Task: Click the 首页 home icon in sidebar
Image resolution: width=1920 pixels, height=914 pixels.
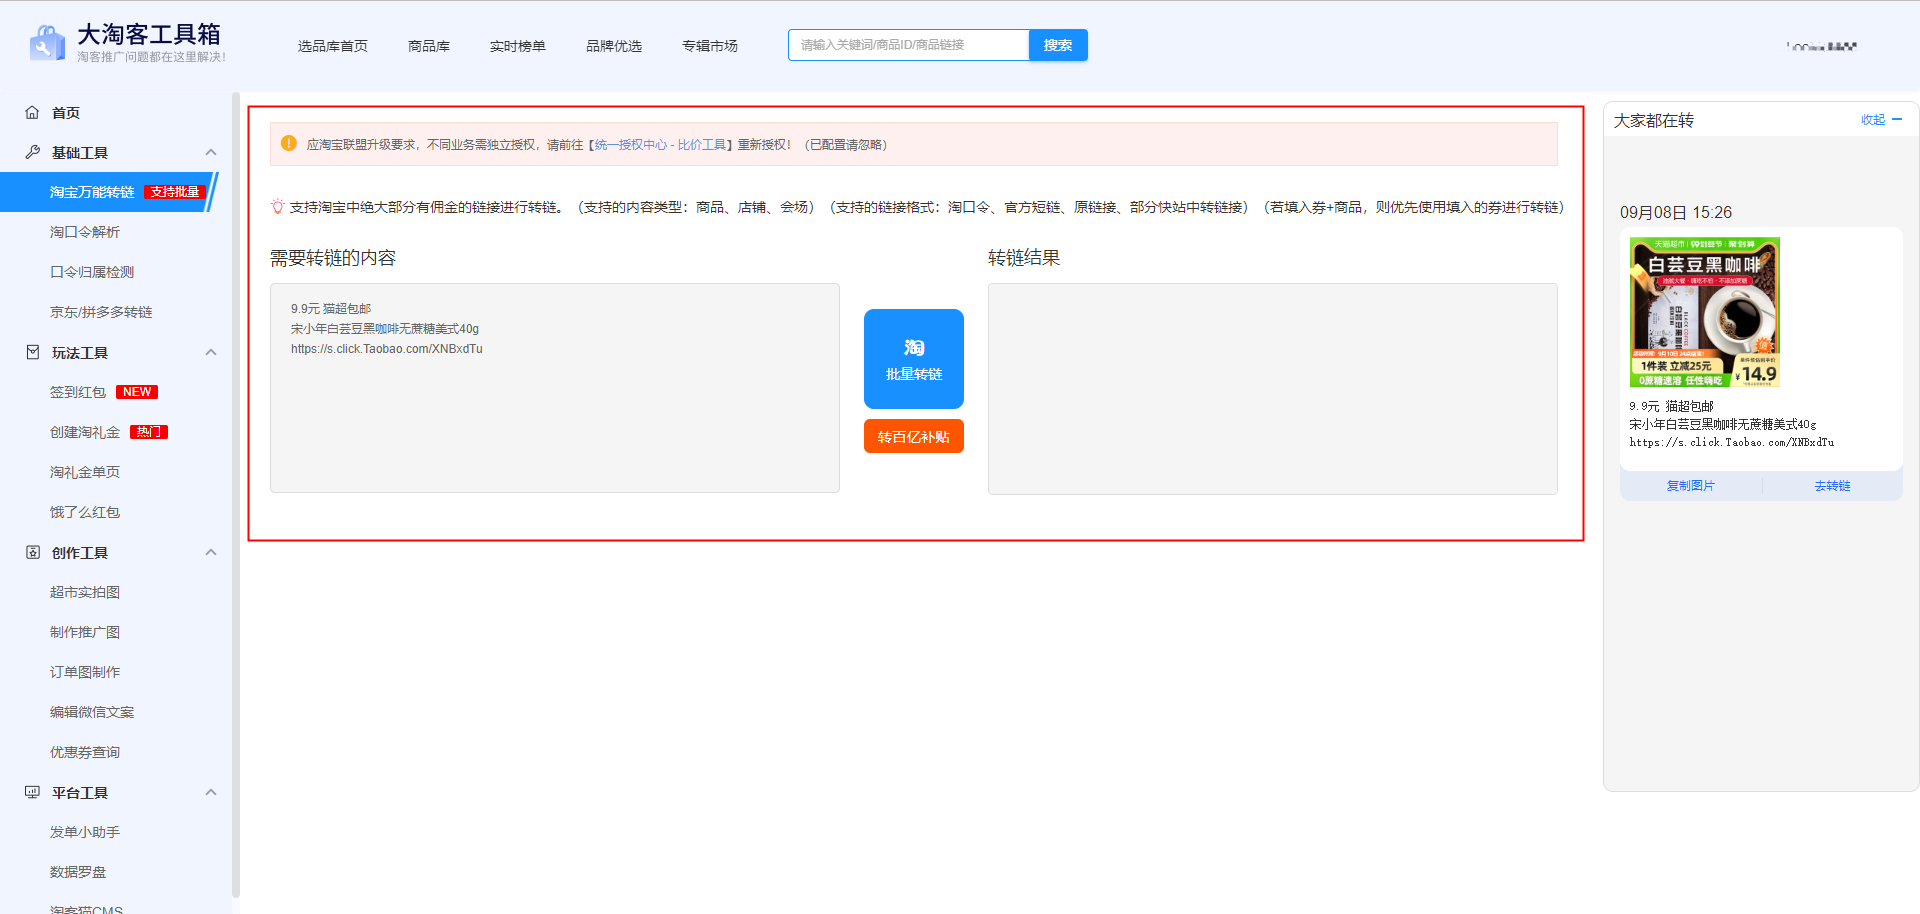Action: click(32, 113)
